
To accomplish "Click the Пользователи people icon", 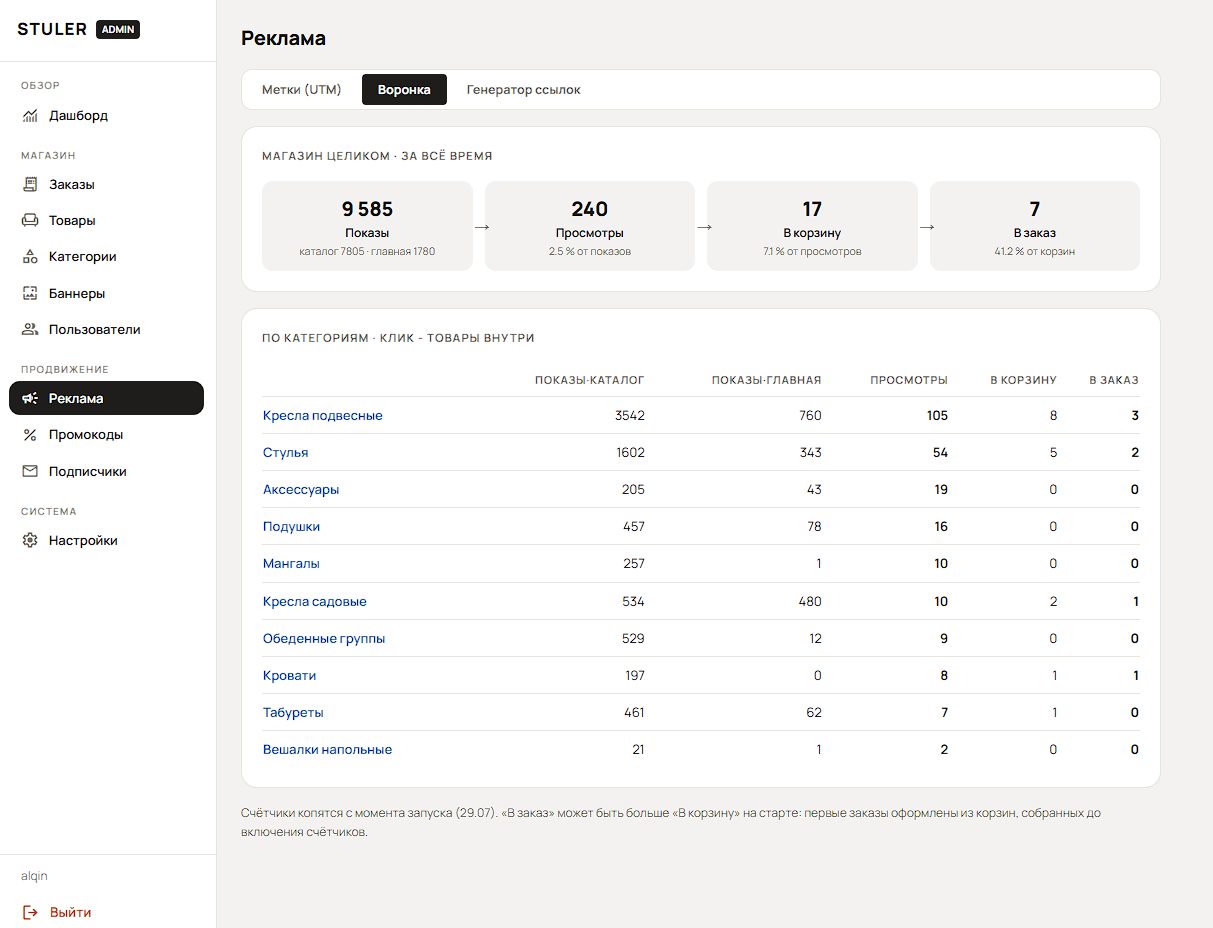I will click(x=30, y=330).
